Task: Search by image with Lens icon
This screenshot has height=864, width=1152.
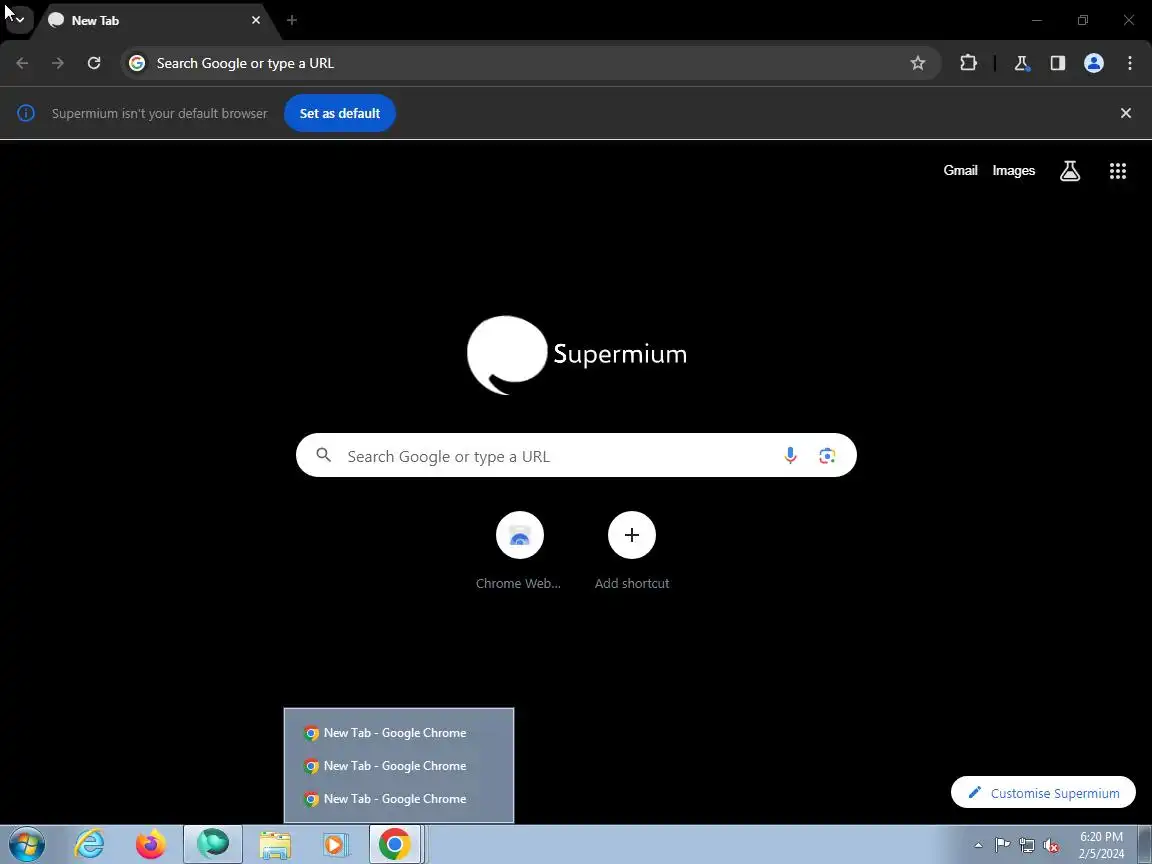Action: 827,456
